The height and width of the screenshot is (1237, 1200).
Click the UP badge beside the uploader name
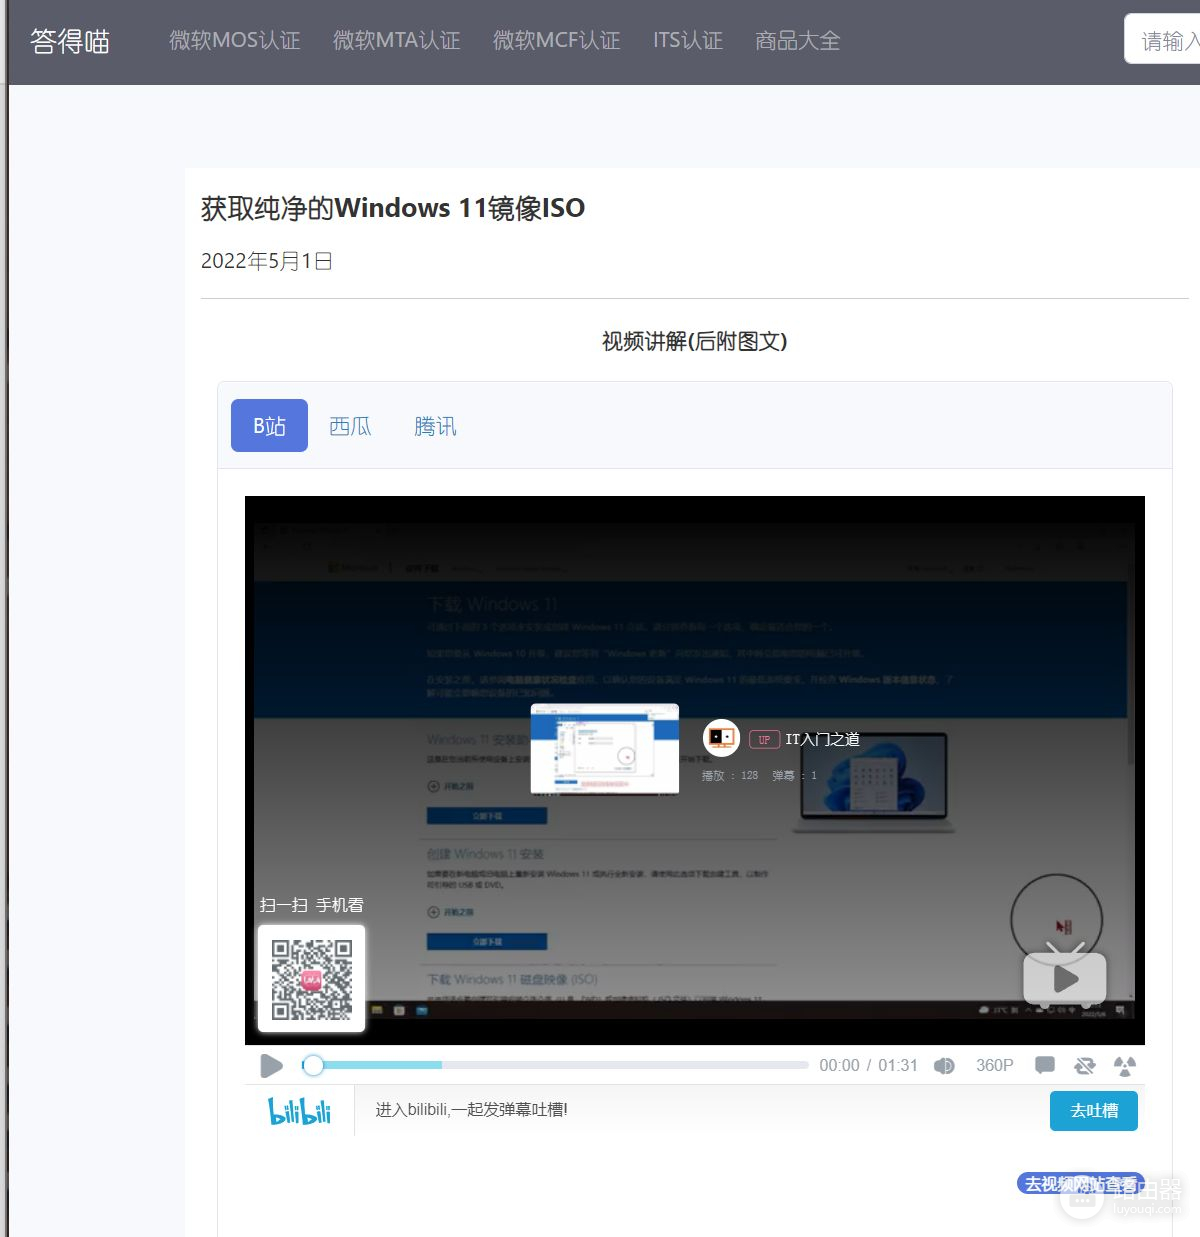(x=764, y=740)
